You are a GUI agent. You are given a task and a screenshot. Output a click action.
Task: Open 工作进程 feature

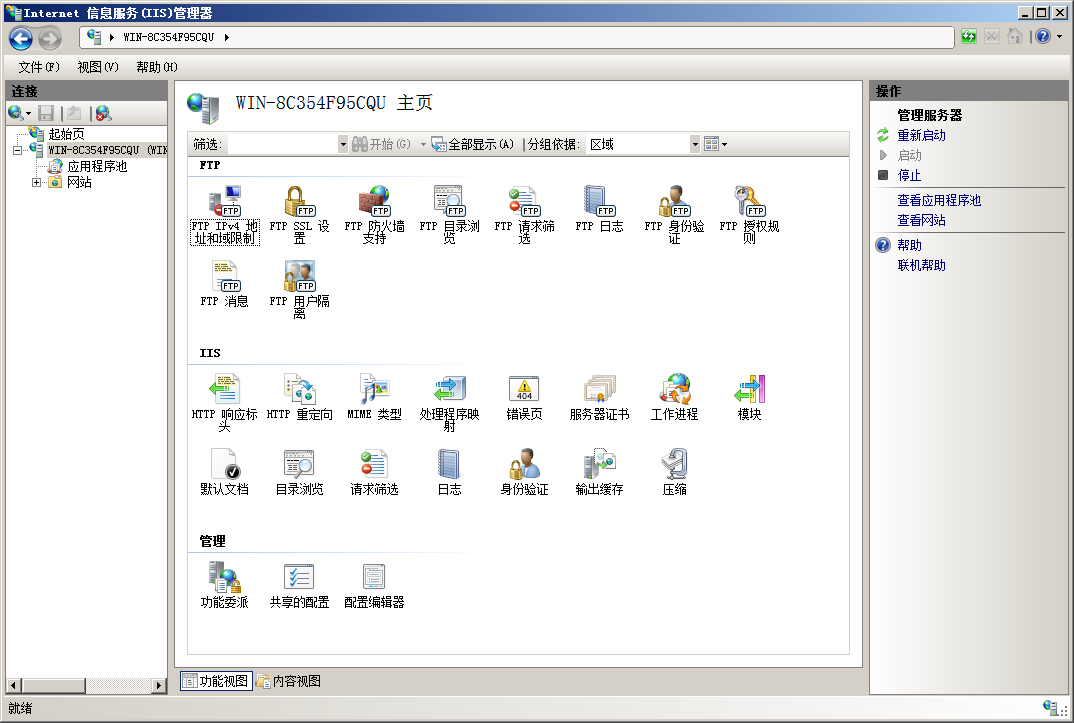click(675, 397)
